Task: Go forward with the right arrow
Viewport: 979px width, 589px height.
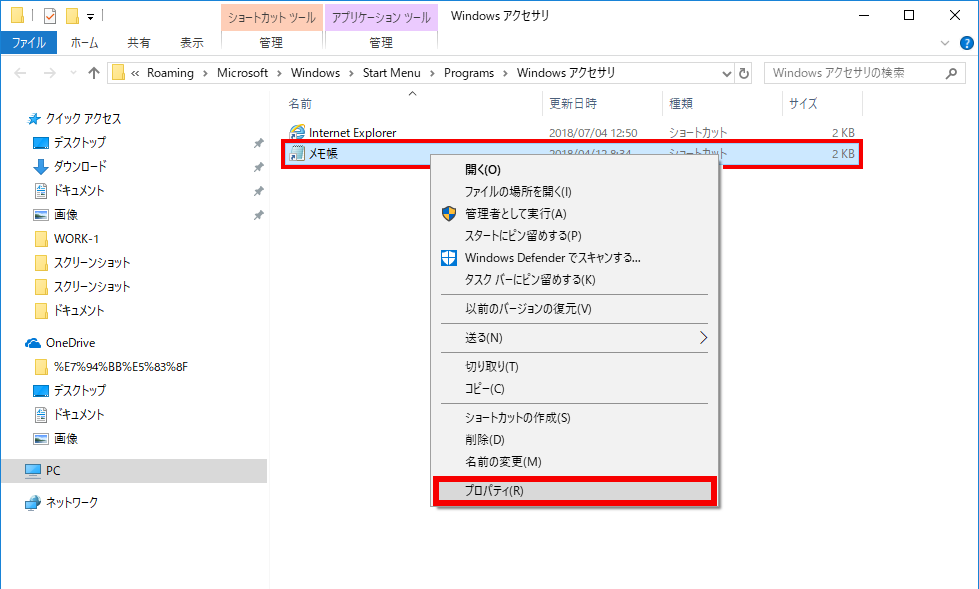Action: point(49,73)
